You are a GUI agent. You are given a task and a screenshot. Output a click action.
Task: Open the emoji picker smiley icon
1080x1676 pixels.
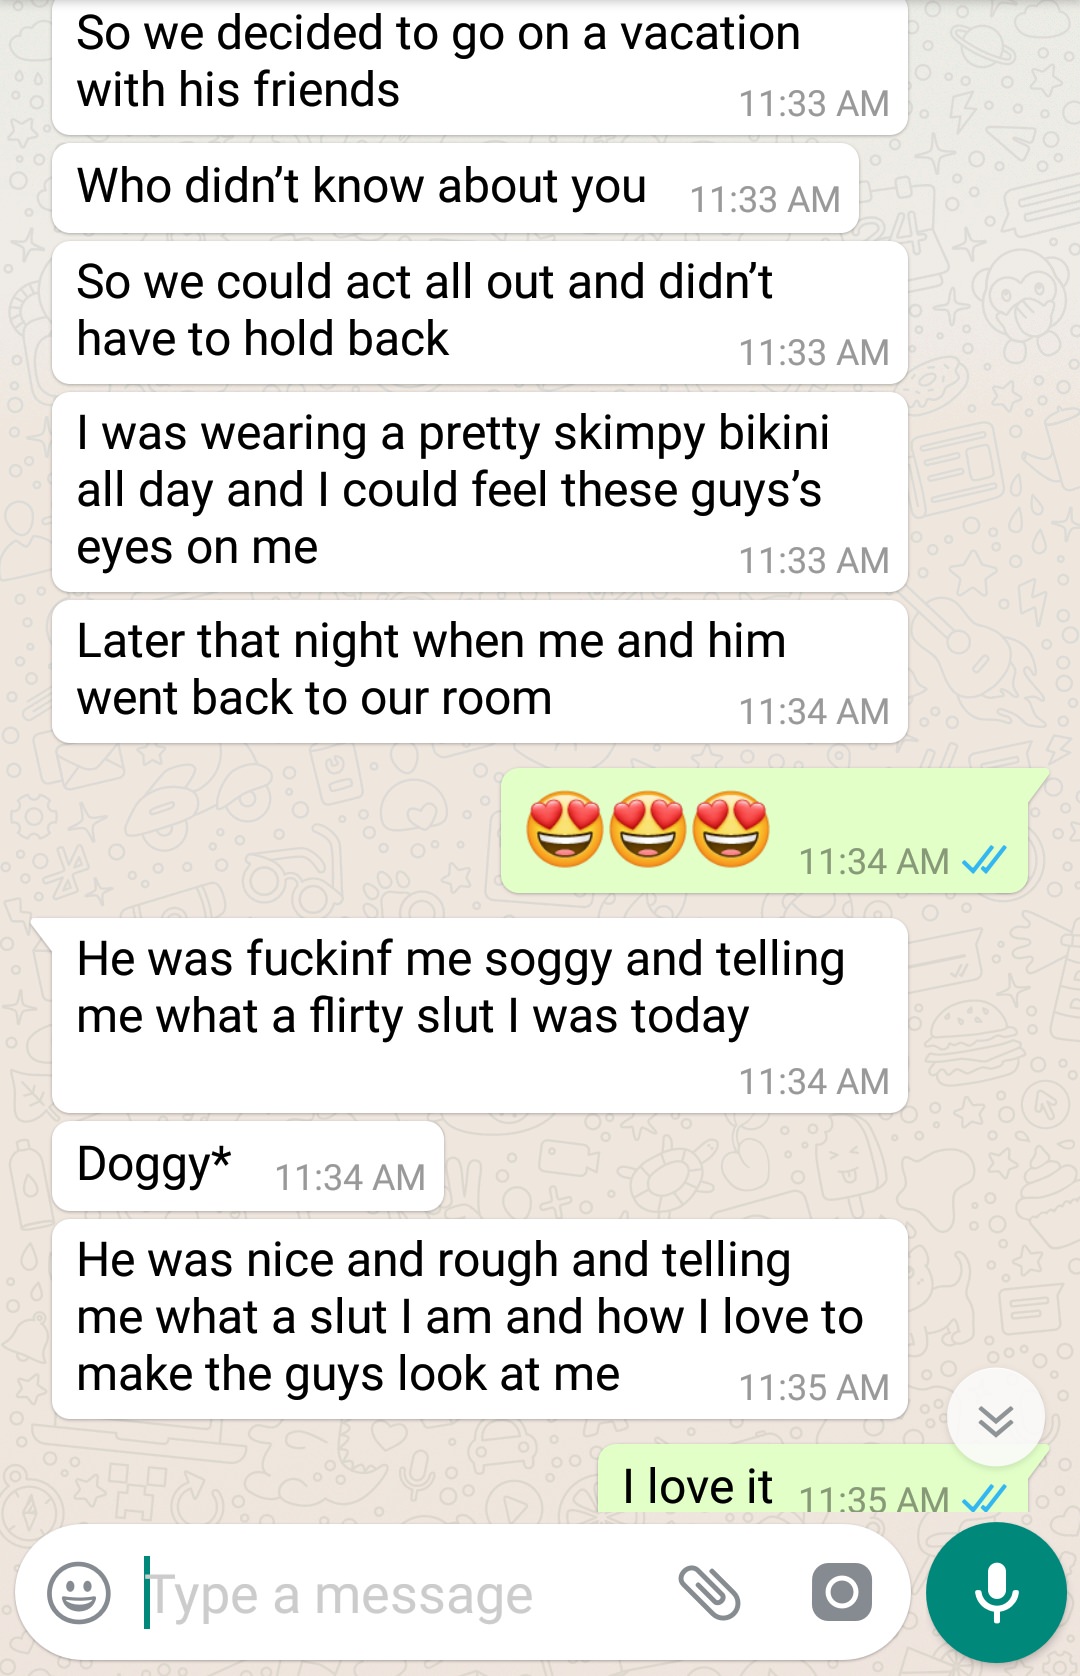79,1593
